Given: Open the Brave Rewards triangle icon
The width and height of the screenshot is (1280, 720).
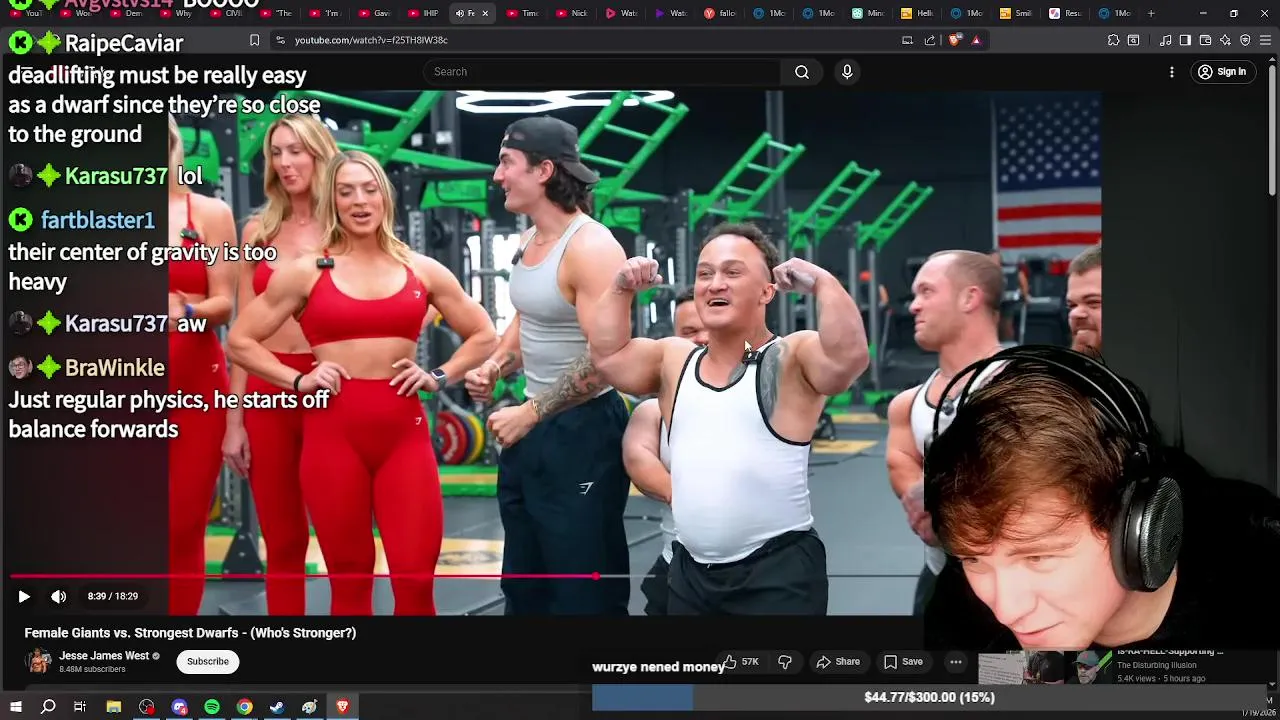Looking at the screenshot, I should (976, 40).
